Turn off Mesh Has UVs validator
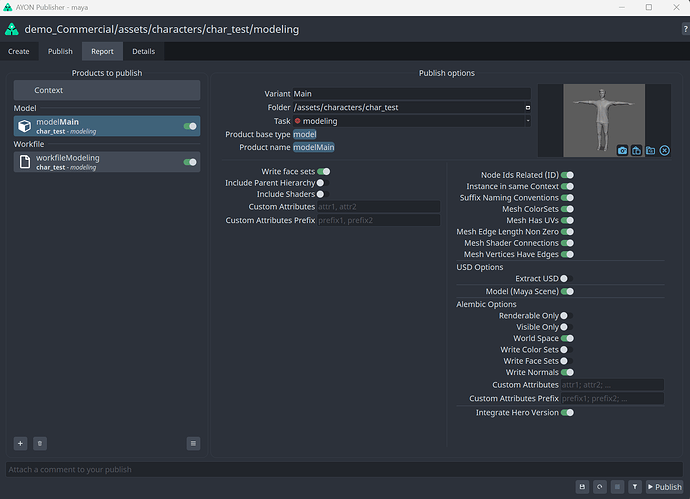Image resolution: width=690 pixels, height=499 pixels. (567, 220)
